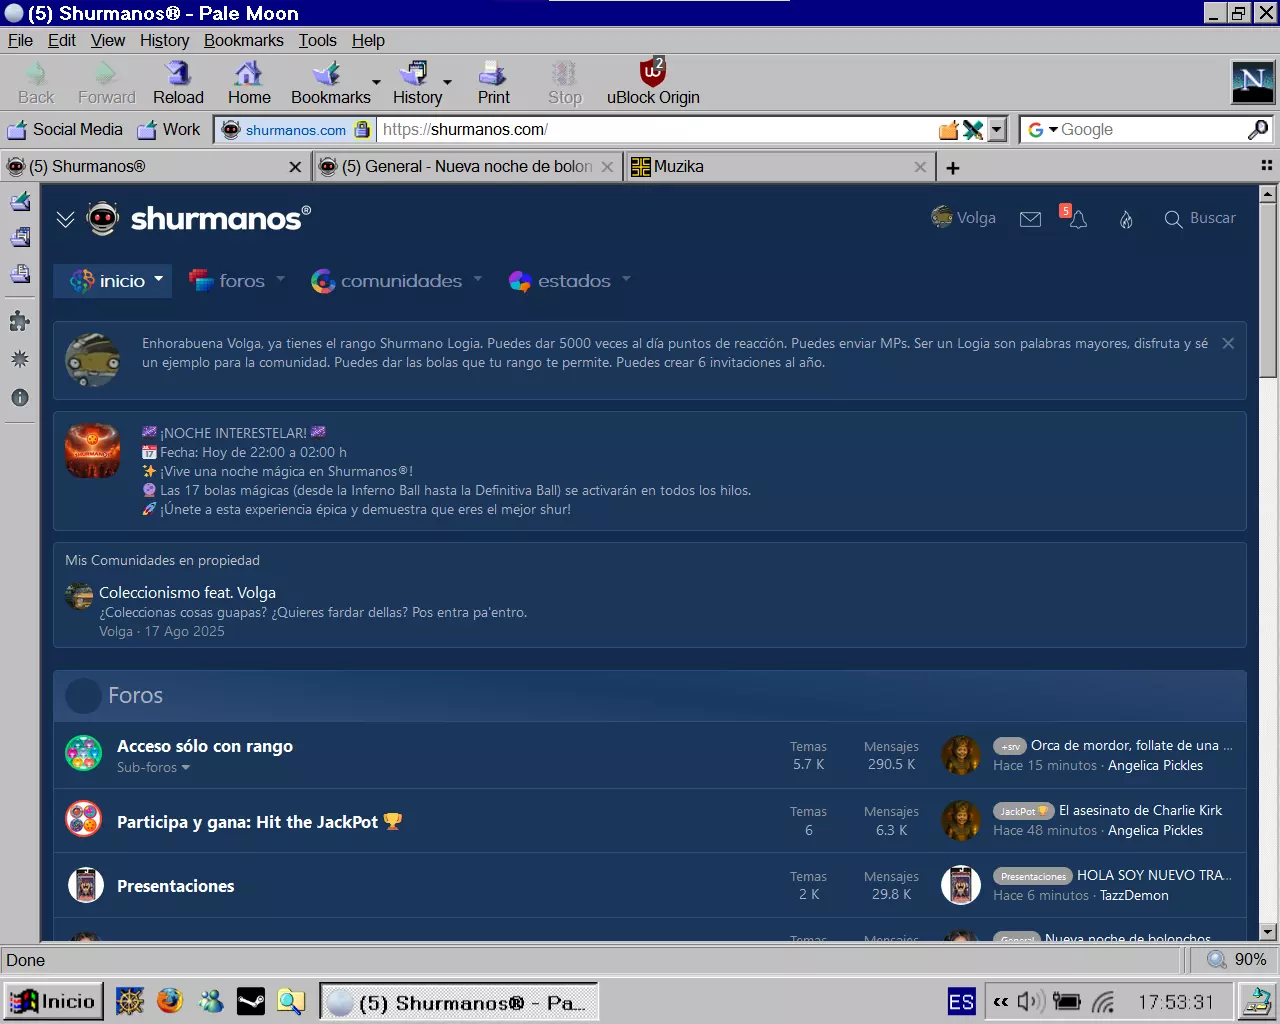This screenshot has height=1024, width=1280.
Task: Open a new tab with plus button
Action: coord(953,168)
